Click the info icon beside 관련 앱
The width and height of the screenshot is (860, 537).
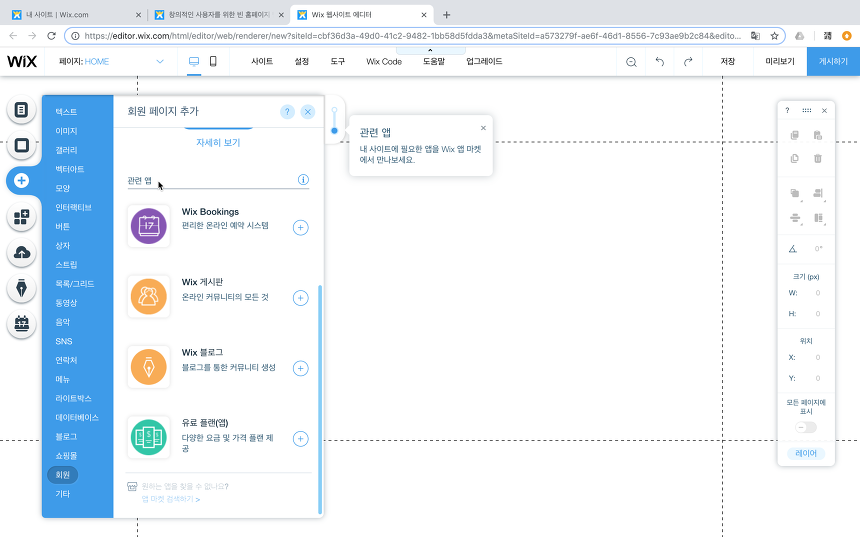[x=303, y=180]
